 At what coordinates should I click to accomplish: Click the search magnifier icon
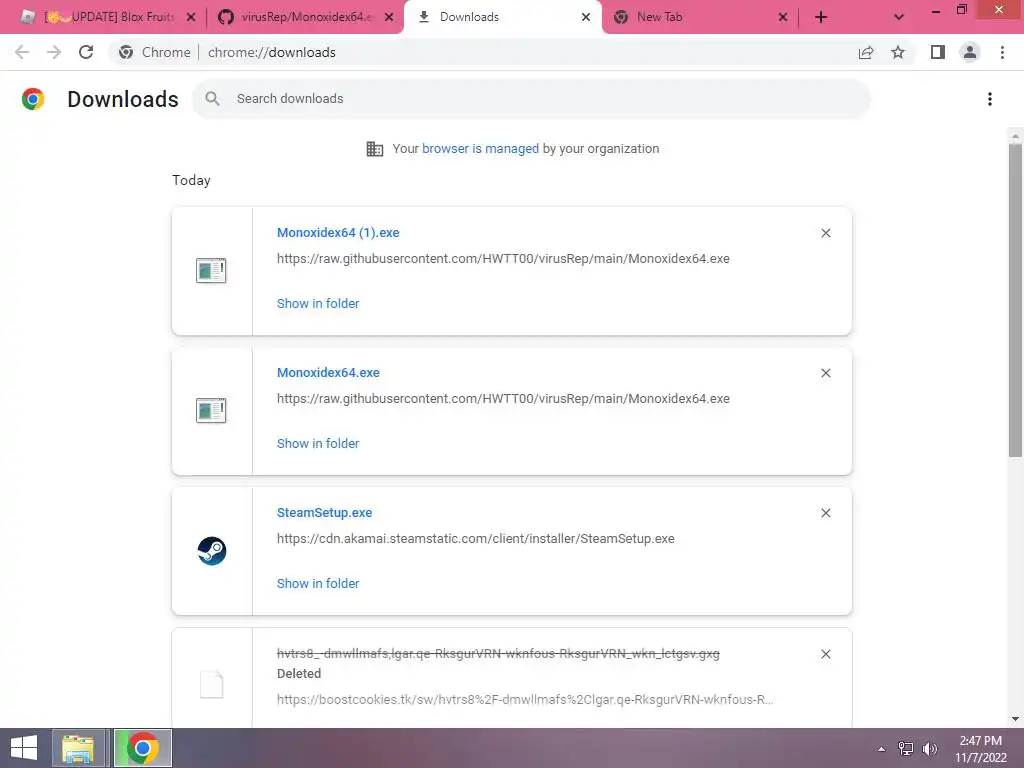click(x=212, y=99)
